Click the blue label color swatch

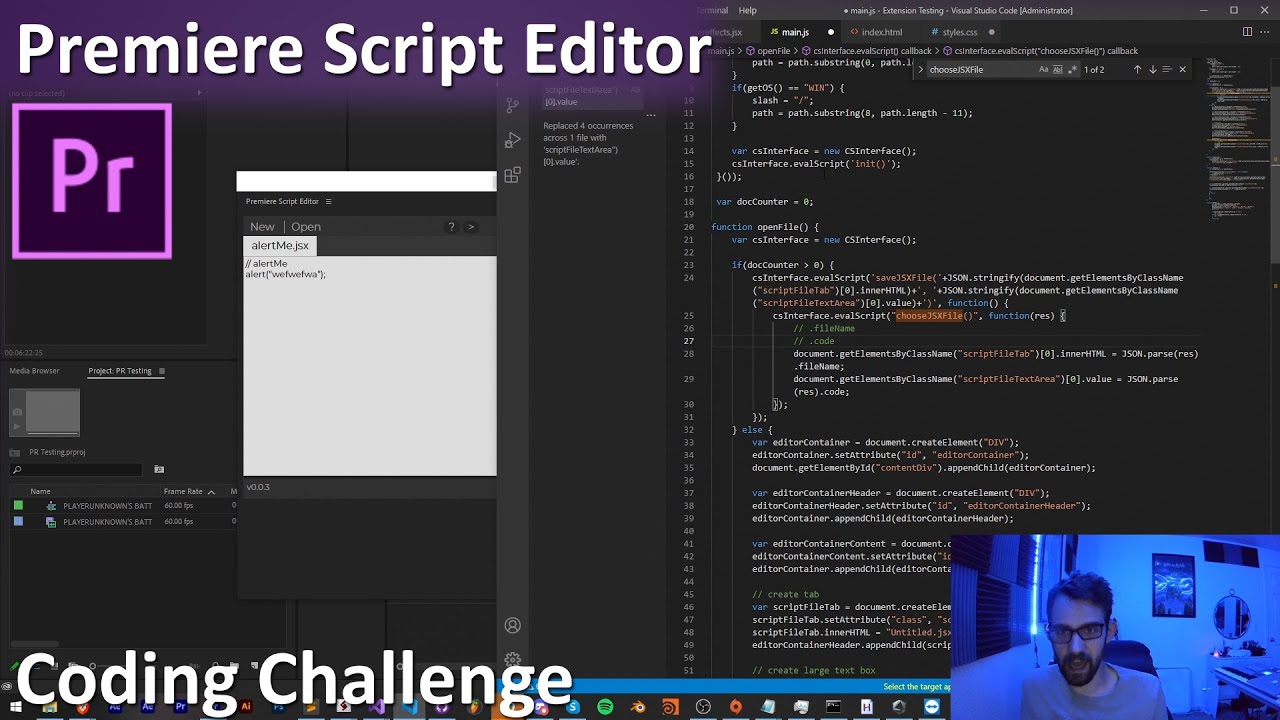[x=18, y=522]
